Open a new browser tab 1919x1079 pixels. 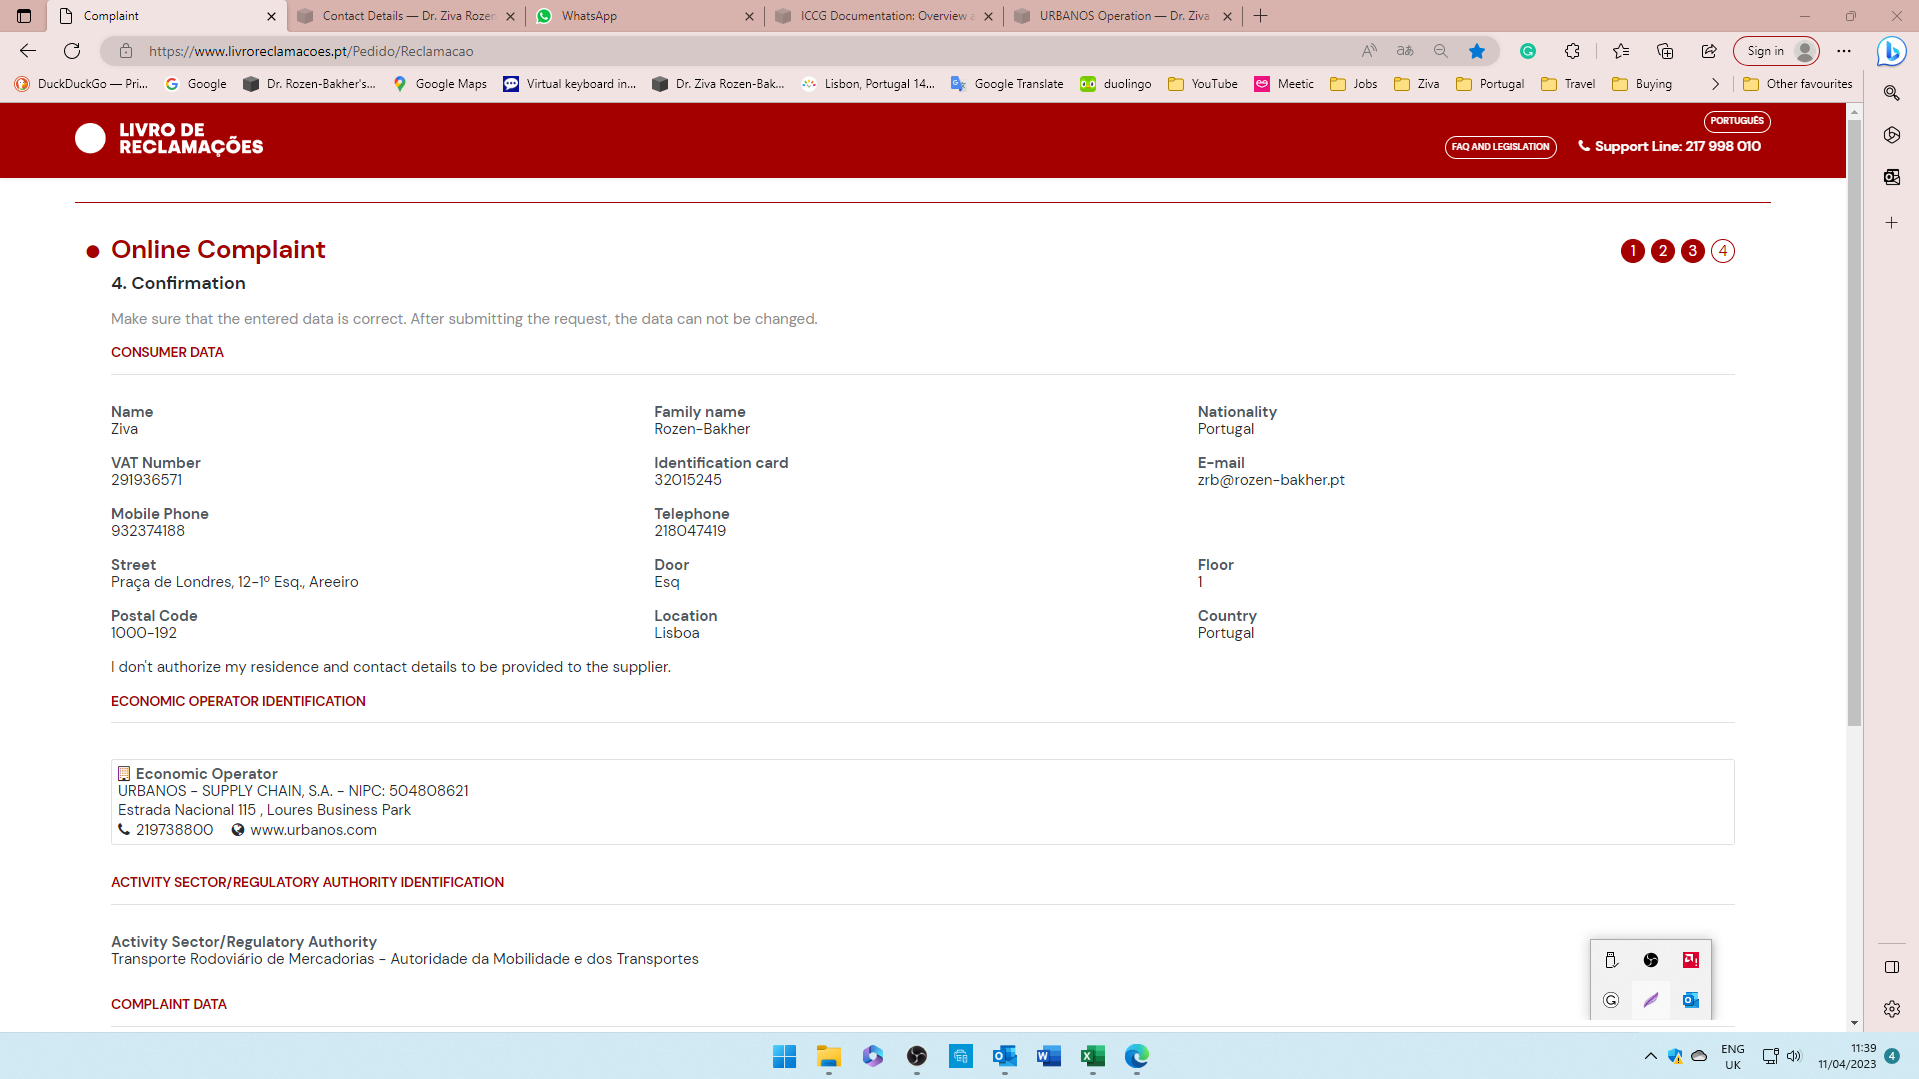[1261, 16]
